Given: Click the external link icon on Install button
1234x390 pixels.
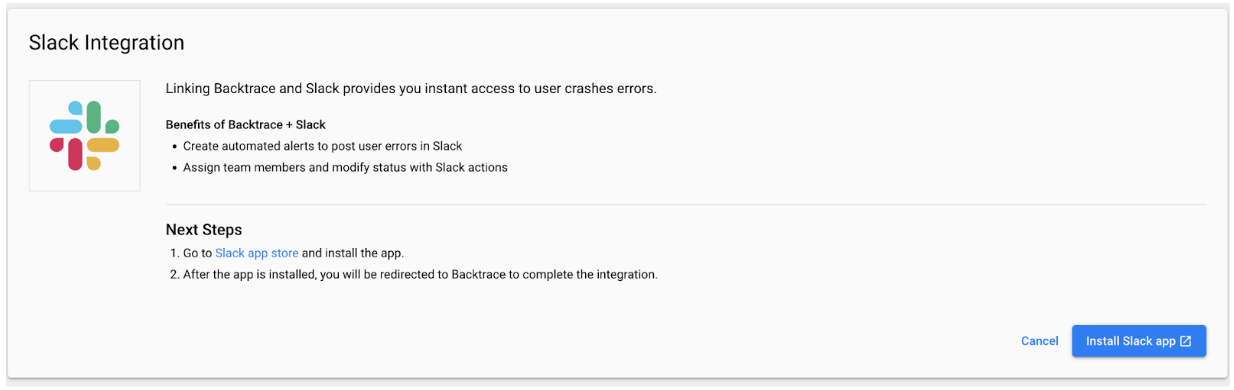Looking at the screenshot, I should (x=1186, y=341).
